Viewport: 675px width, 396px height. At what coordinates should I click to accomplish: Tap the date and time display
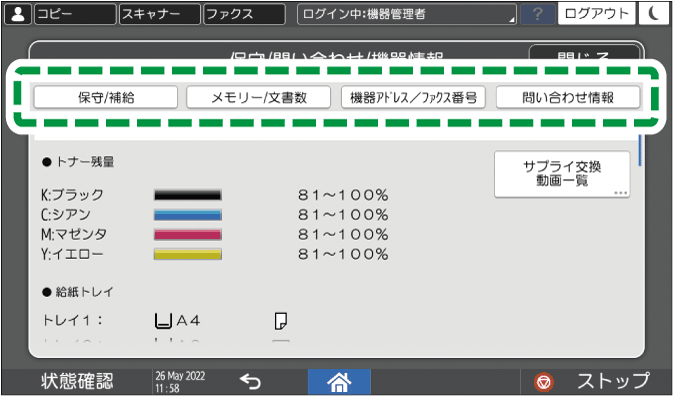180,382
